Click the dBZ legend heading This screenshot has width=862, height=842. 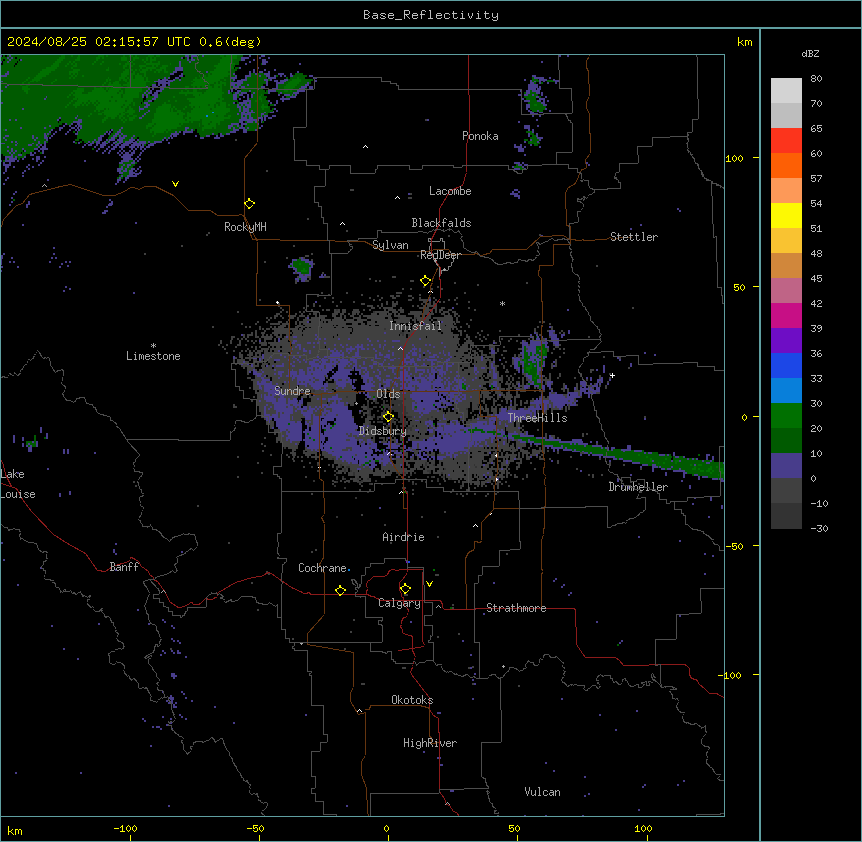click(810, 53)
